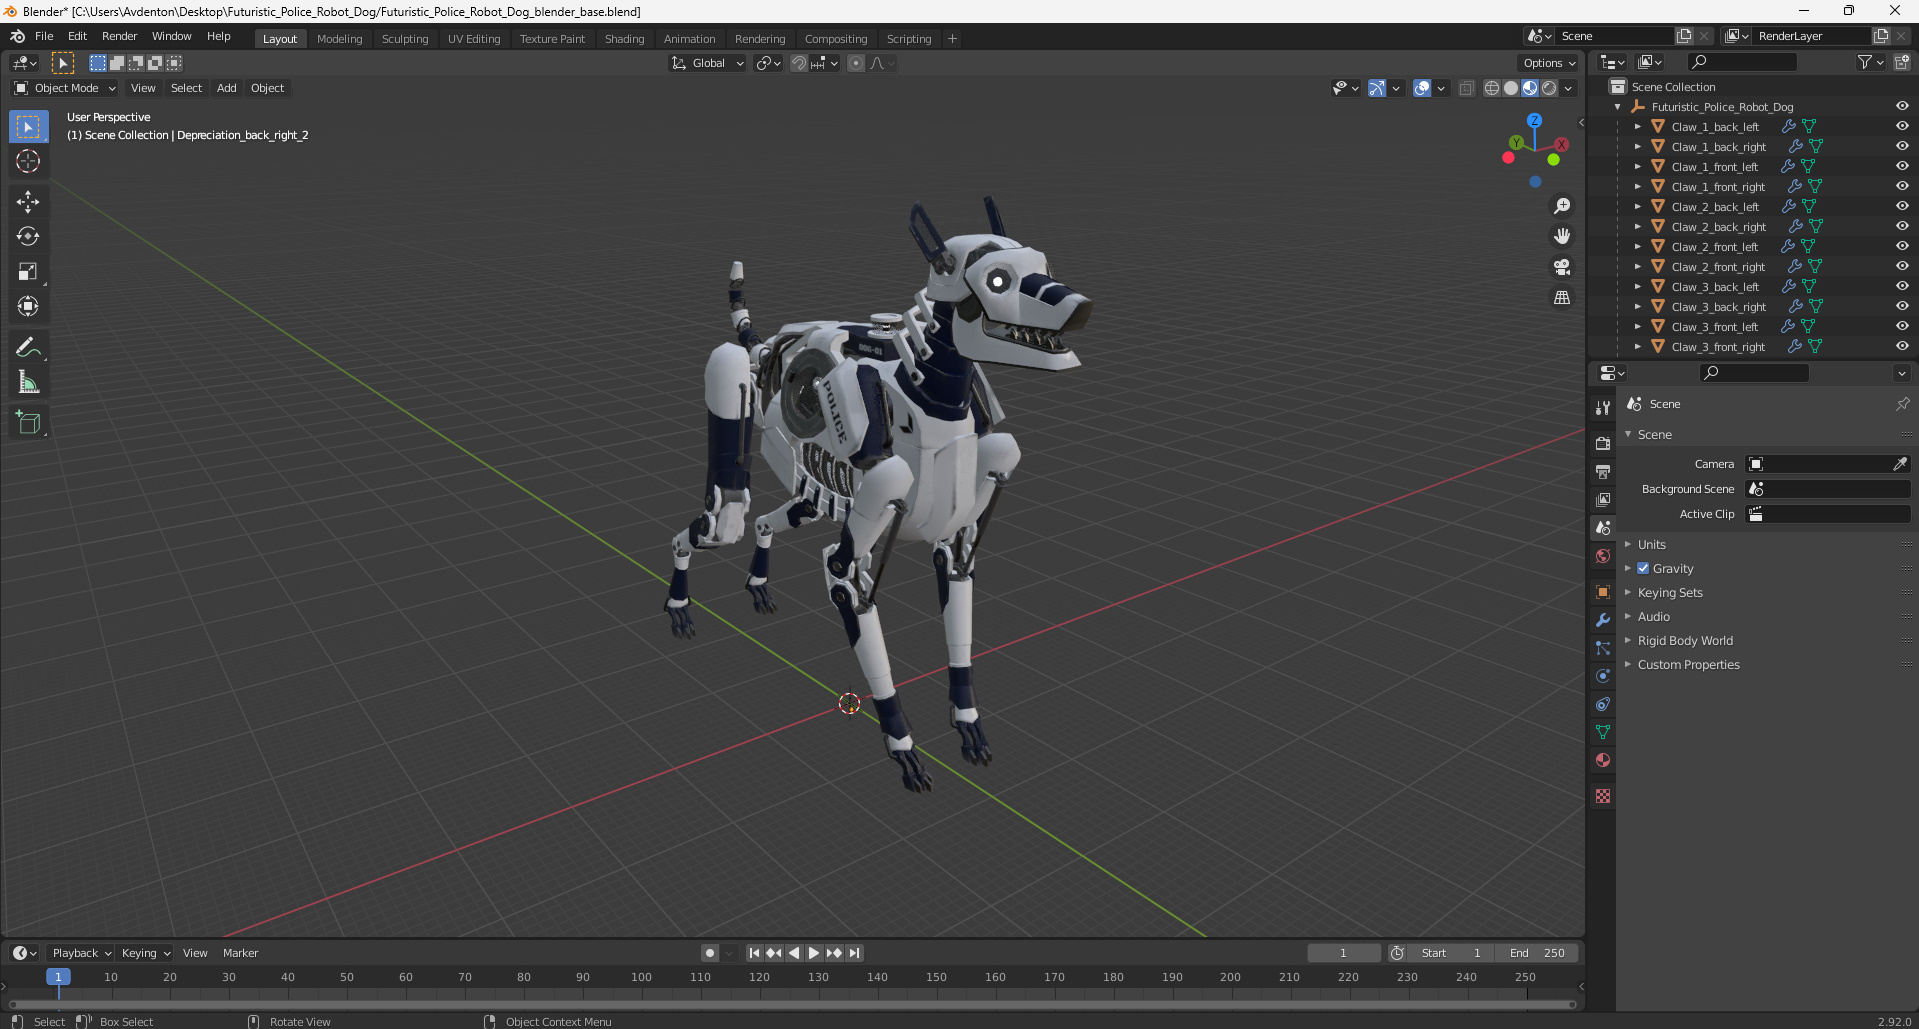
Task: Switch to wireframe viewport shading
Action: (x=1491, y=88)
